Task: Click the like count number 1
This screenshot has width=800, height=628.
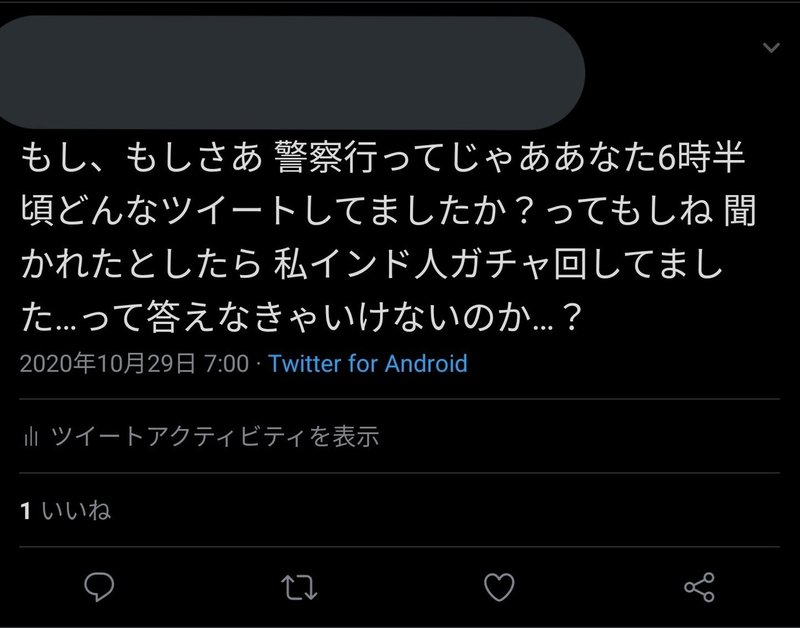Action: click(x=26, y=511)
